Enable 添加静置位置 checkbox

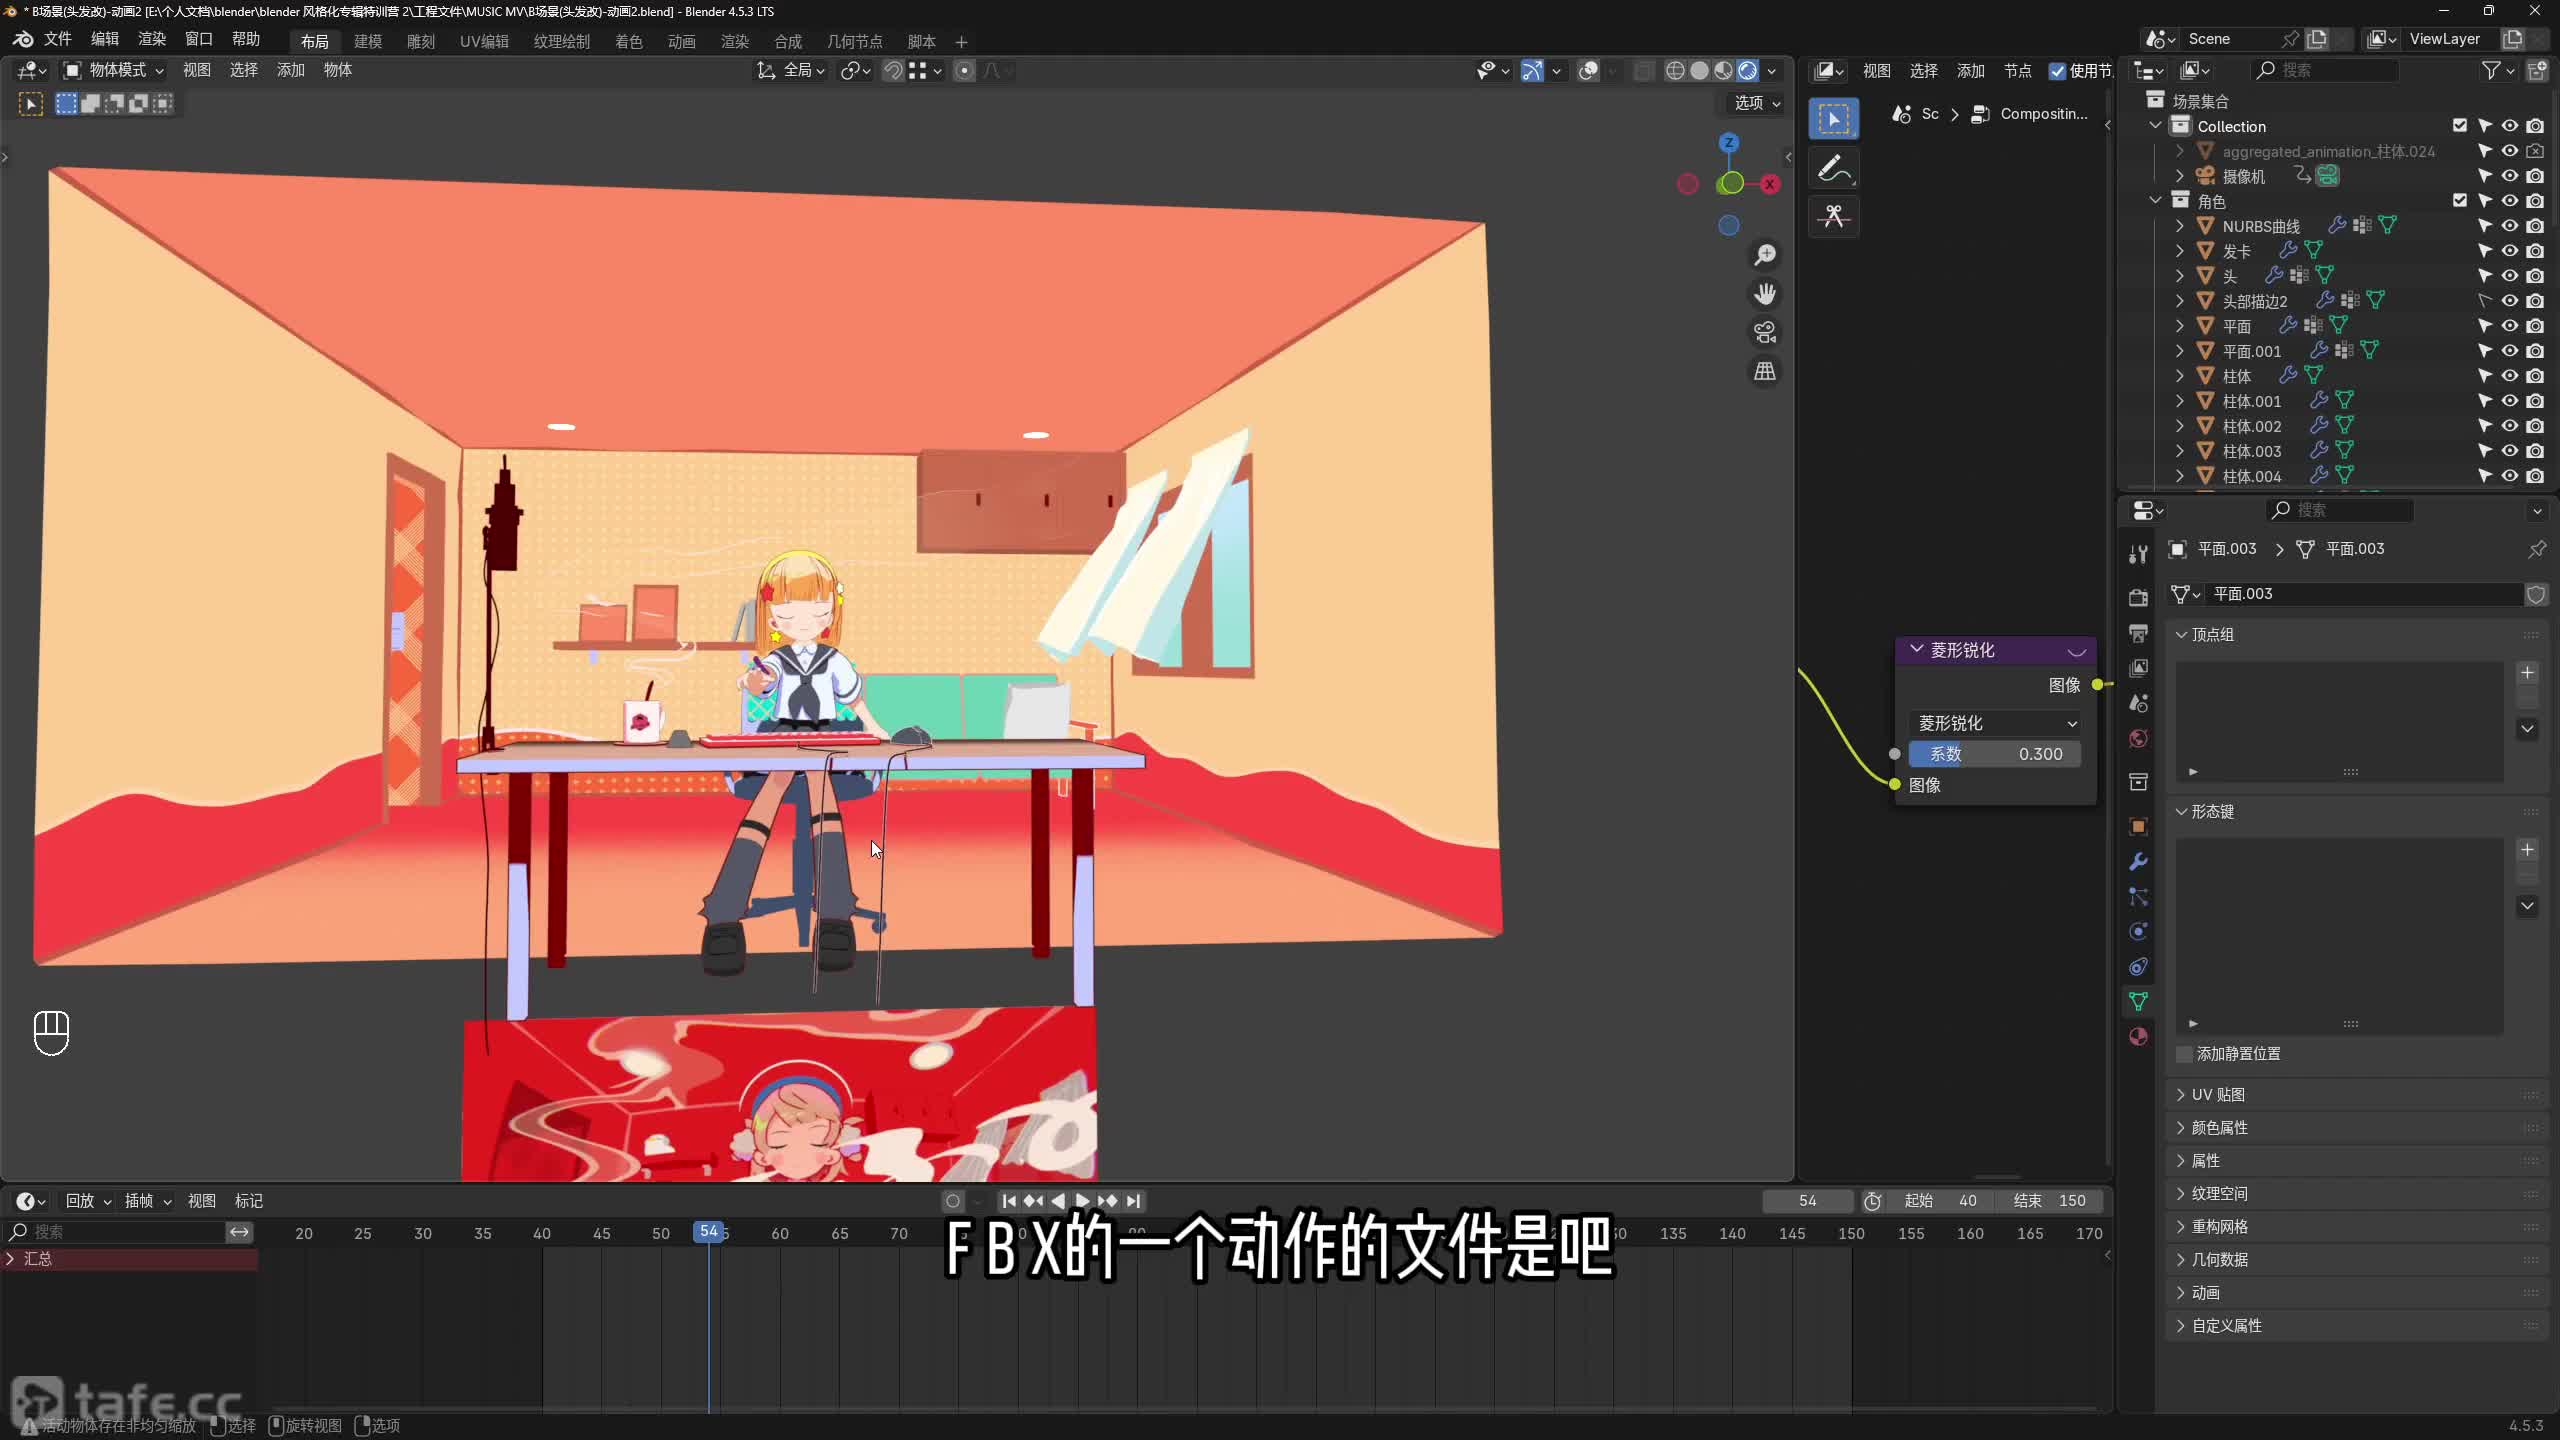point(2185,1054)
